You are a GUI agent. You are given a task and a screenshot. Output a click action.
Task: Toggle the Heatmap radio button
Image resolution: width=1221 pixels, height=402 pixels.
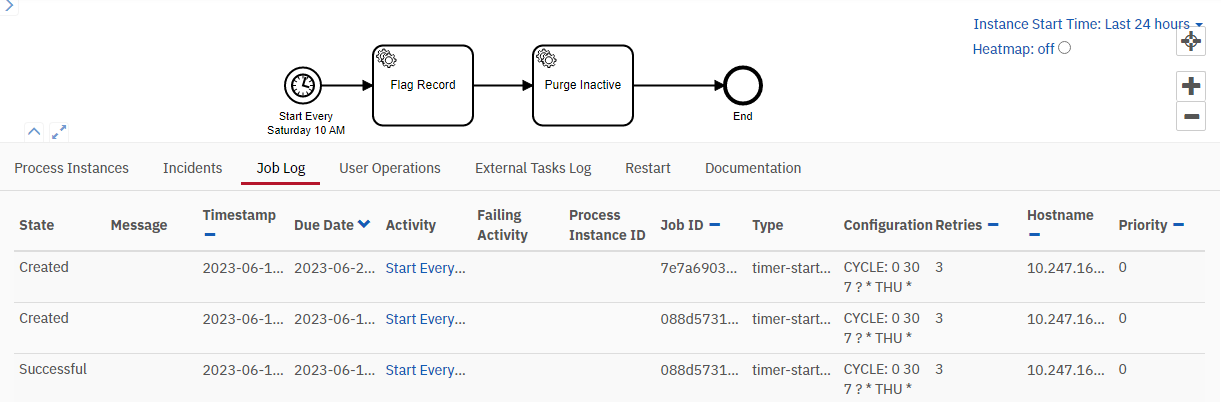pyautogui.click(x=1065, y=47)
